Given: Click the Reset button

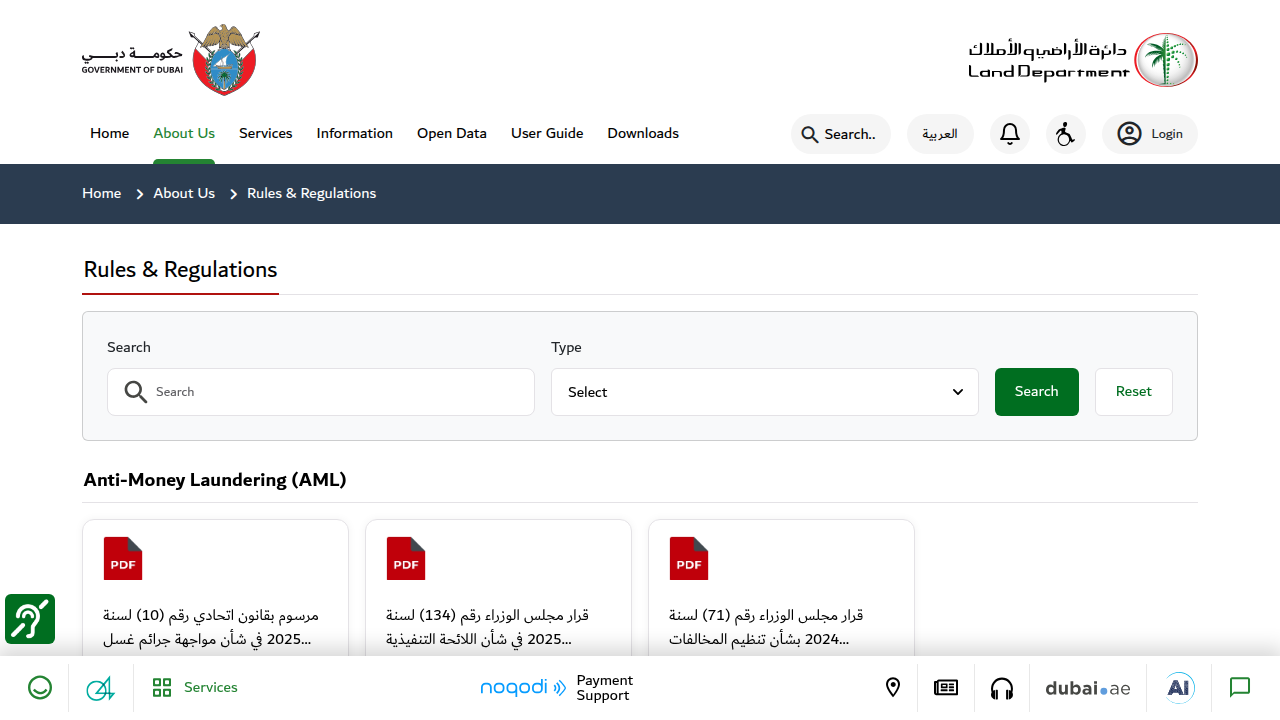Looking at the screenshot, I should [x=1134, y=392].
